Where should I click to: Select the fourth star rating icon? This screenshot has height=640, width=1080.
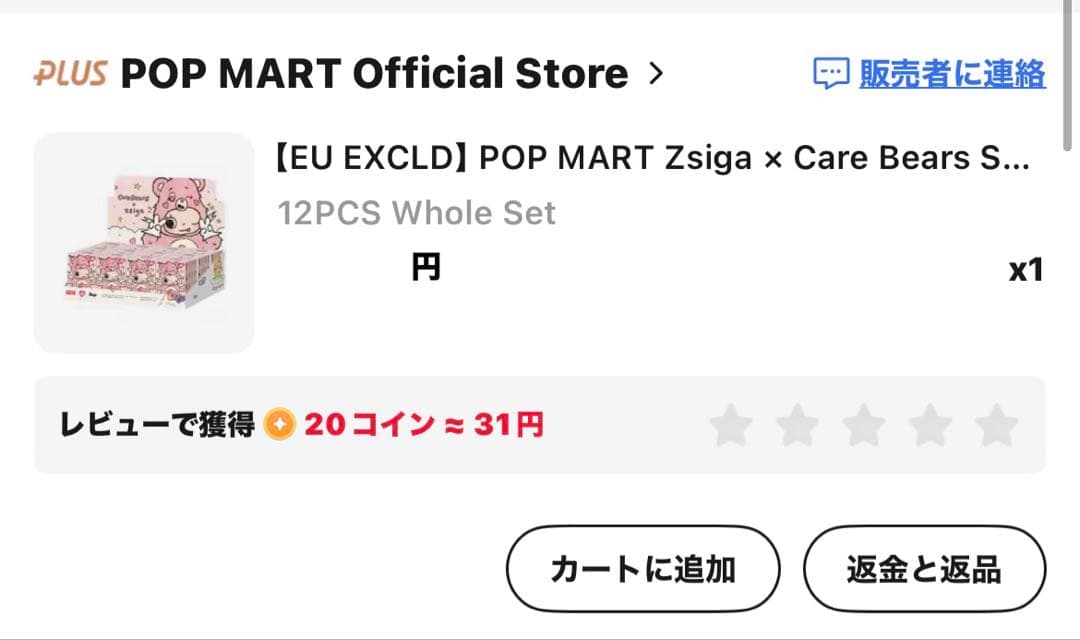(x=928, y=425)
